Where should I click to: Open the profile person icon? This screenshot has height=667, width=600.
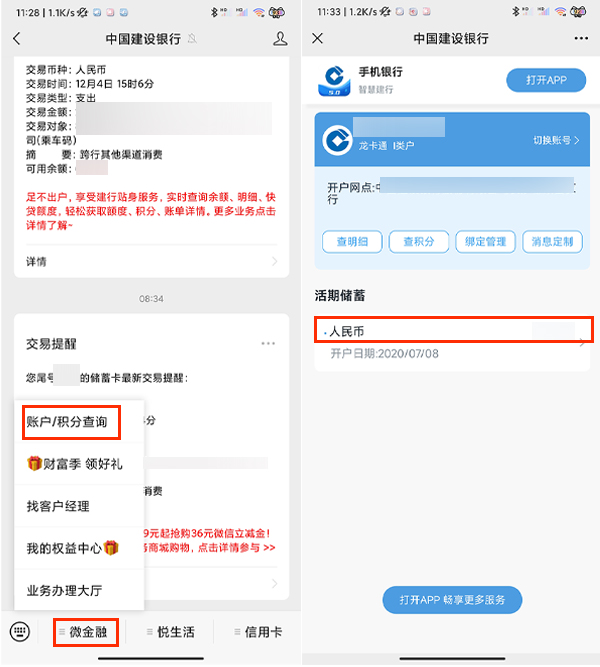tap(280, 39)
